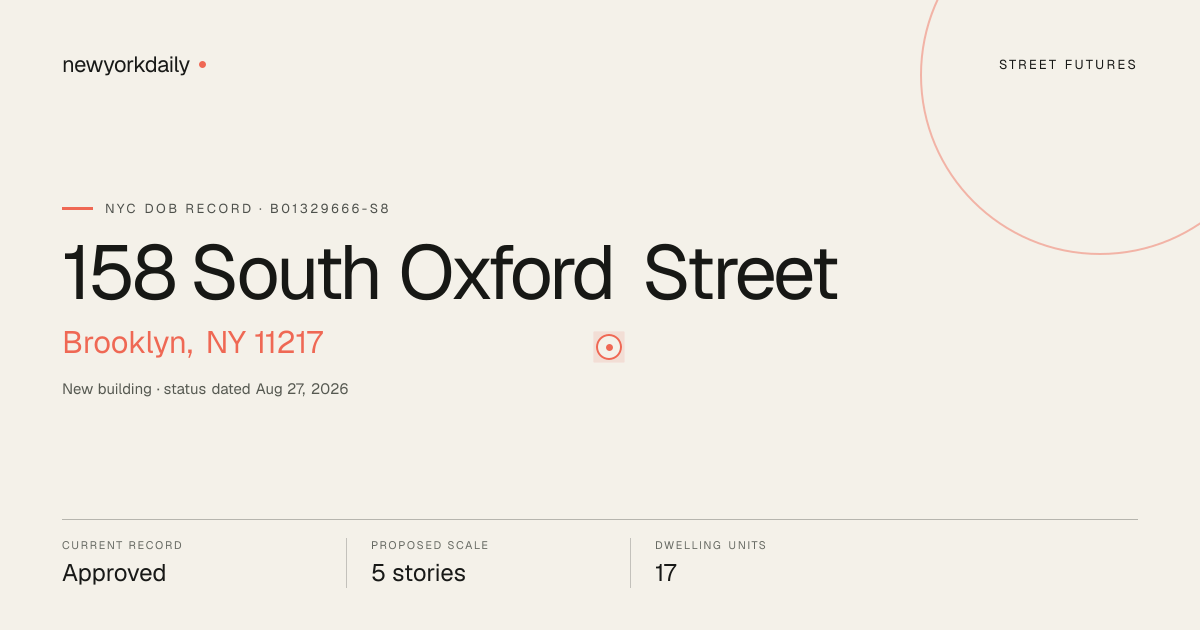Select the DWELLING UNITS label
The height and width of the screenshot is (630, 1200).
[711, 546]
